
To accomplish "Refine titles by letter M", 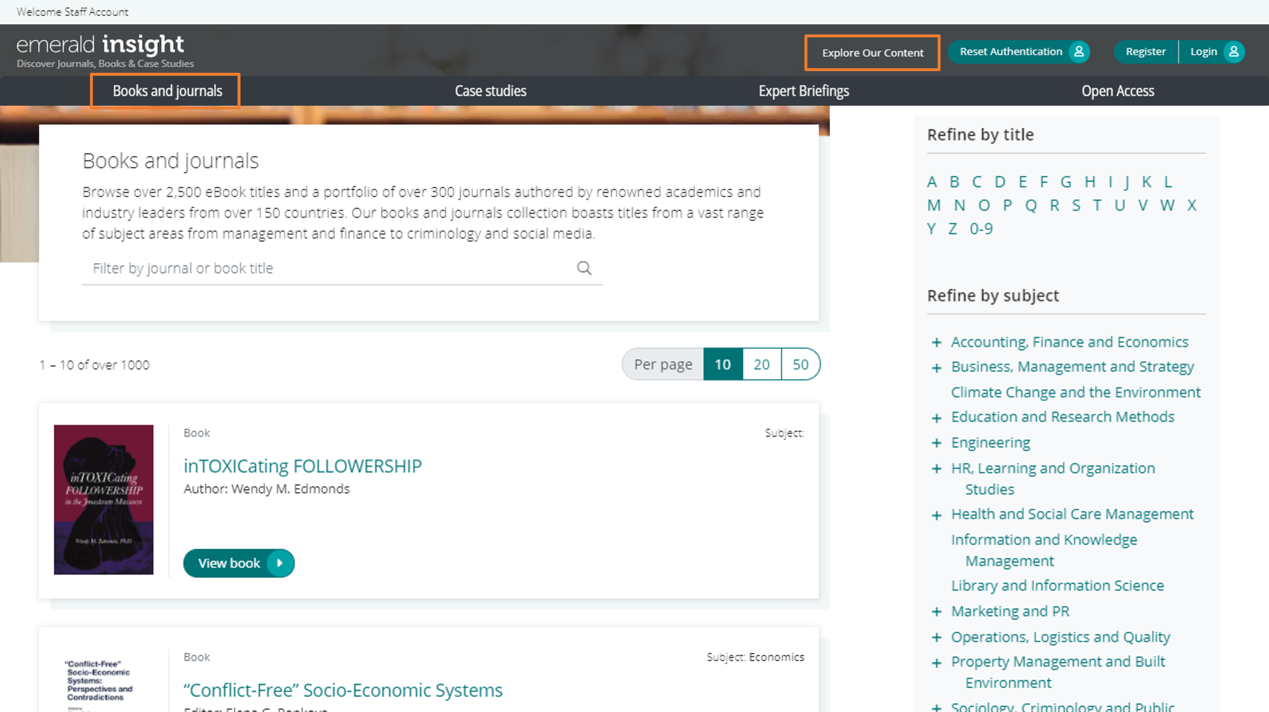I will click(x=934, y=205).
